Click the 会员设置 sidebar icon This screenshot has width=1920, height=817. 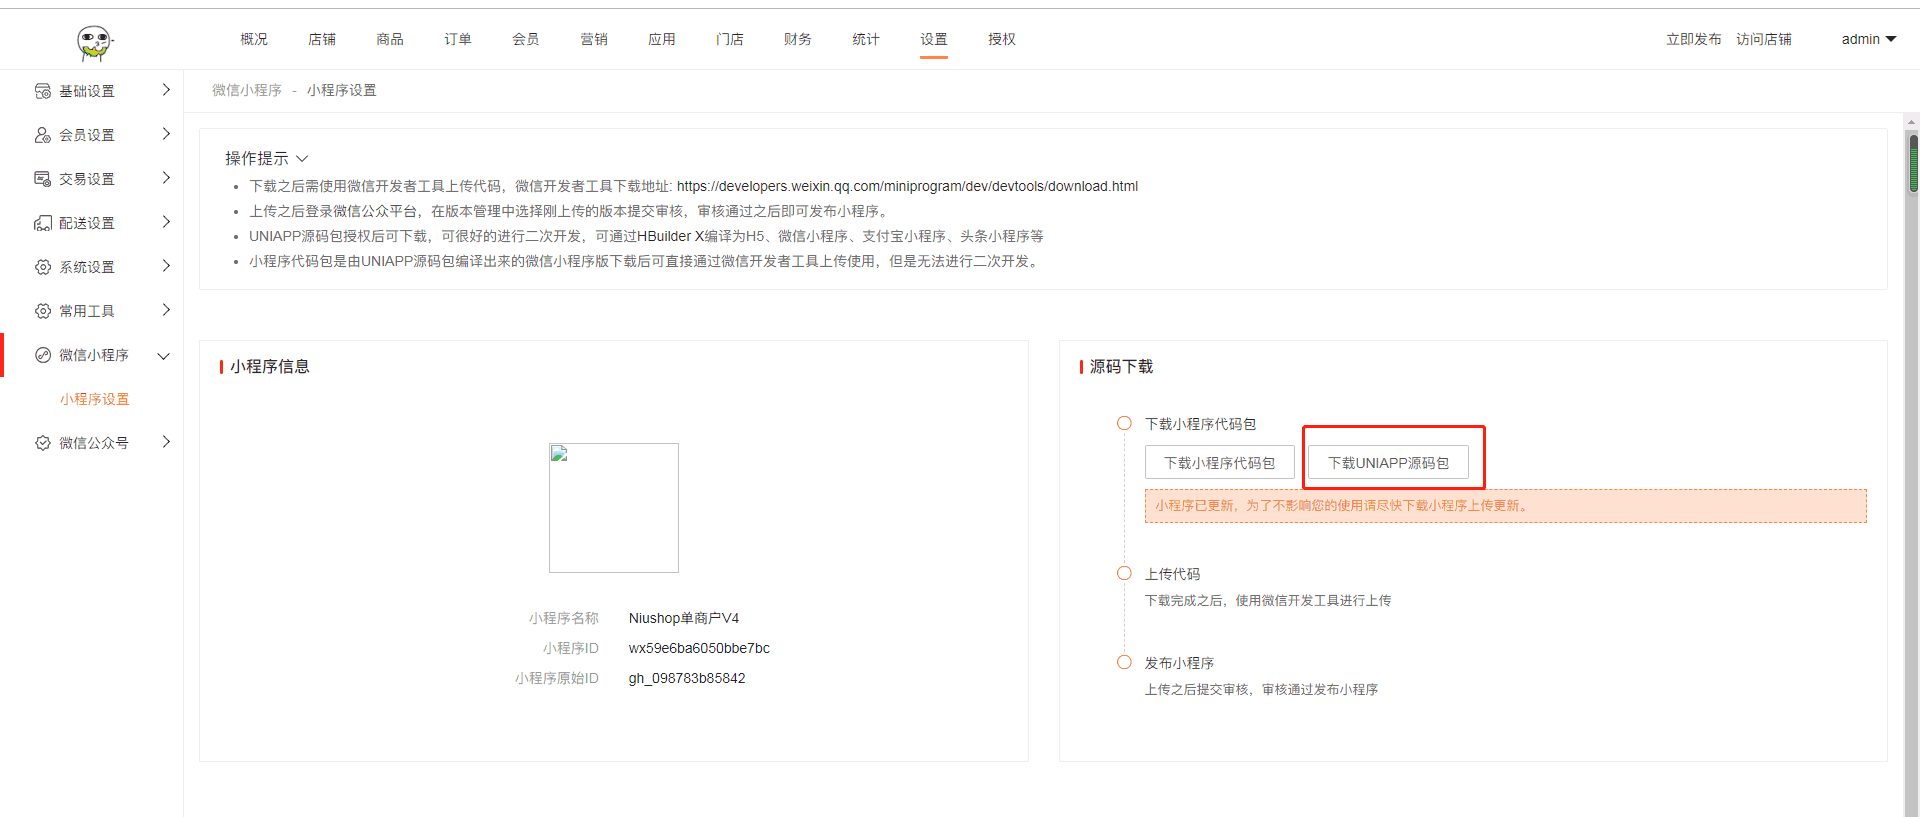43,135
